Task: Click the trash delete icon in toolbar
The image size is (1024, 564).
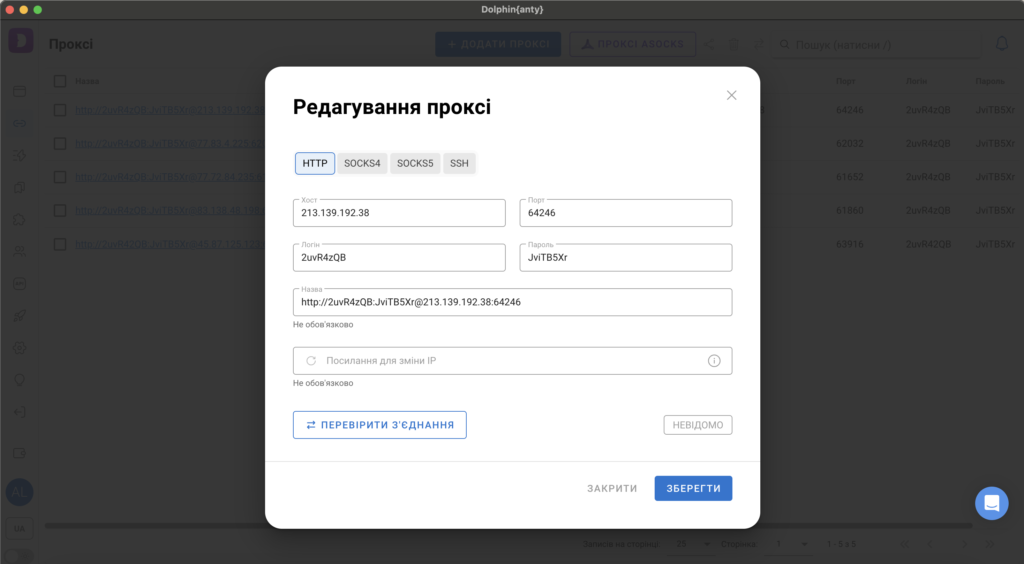Action: pos(734,44)
